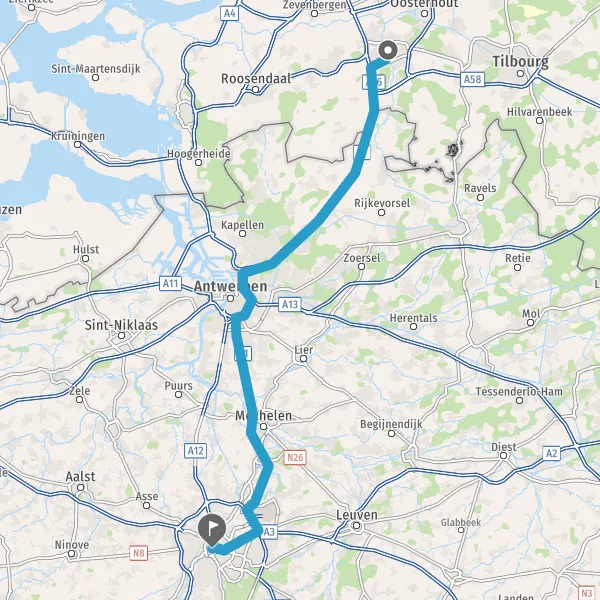The height and width of the screenshot is (600, 600).
Task: Click the Mechelen city label
Action: pos(263,416)
